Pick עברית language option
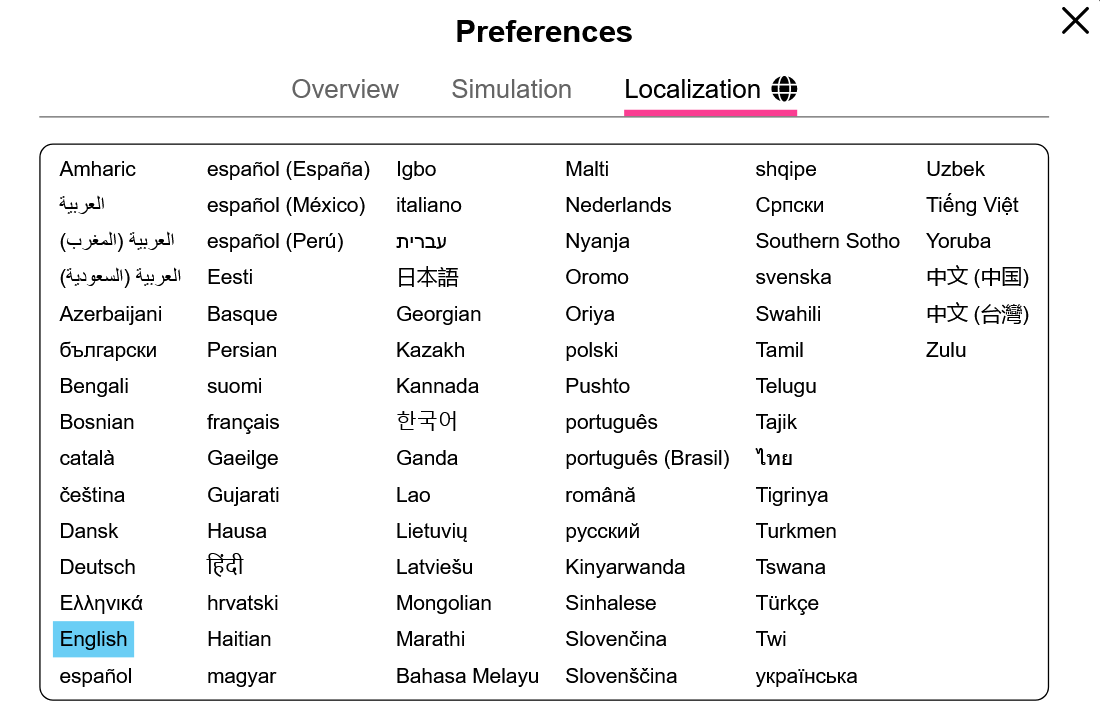 pyautogui.click(x=421, y=241)
